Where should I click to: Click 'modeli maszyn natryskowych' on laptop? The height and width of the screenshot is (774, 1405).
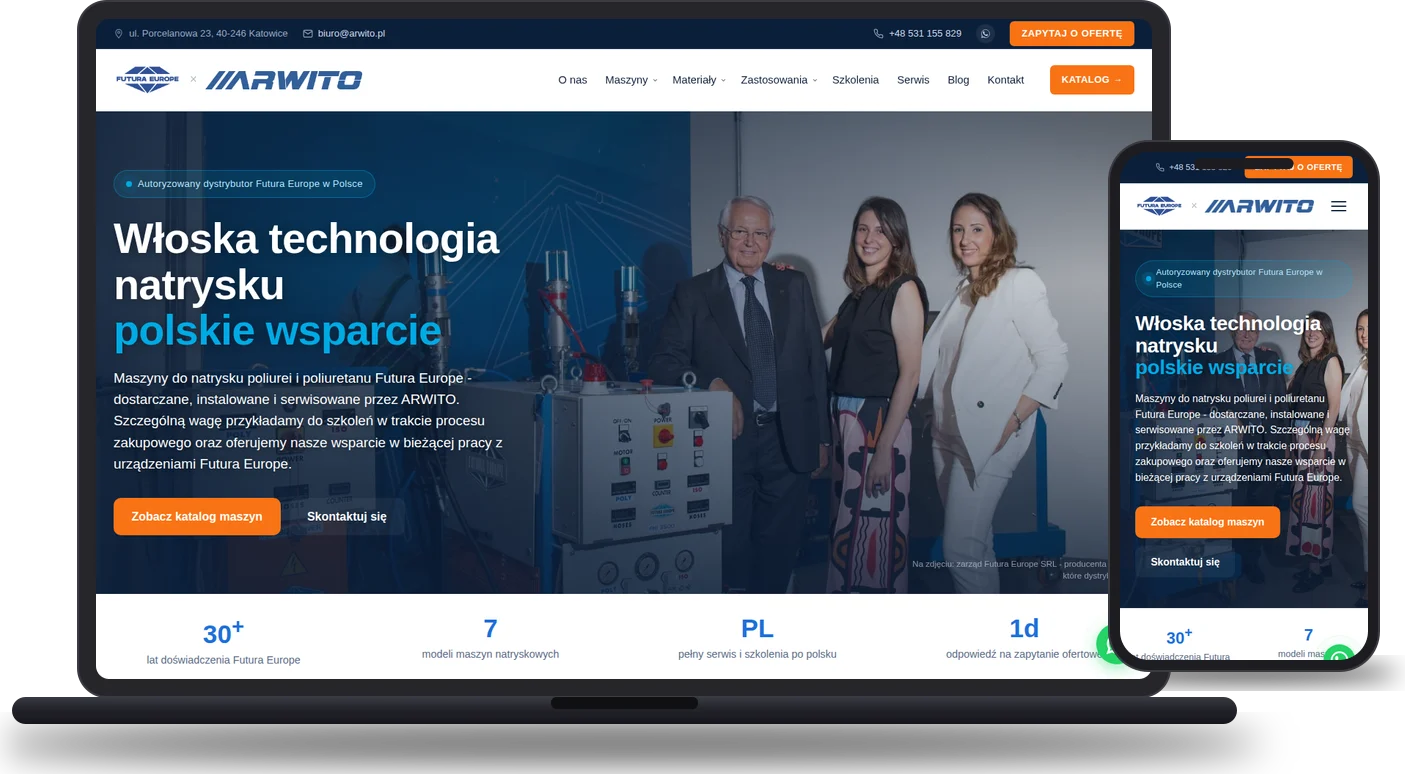[490, 654]
